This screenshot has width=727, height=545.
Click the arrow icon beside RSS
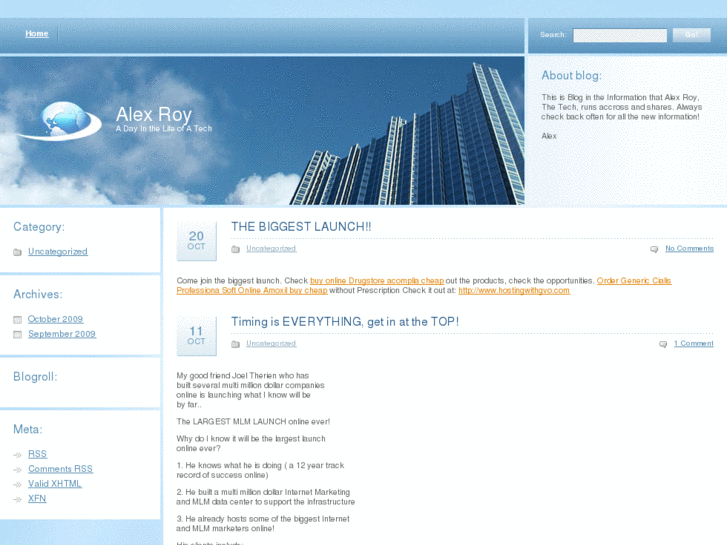(x=18, y=455)
